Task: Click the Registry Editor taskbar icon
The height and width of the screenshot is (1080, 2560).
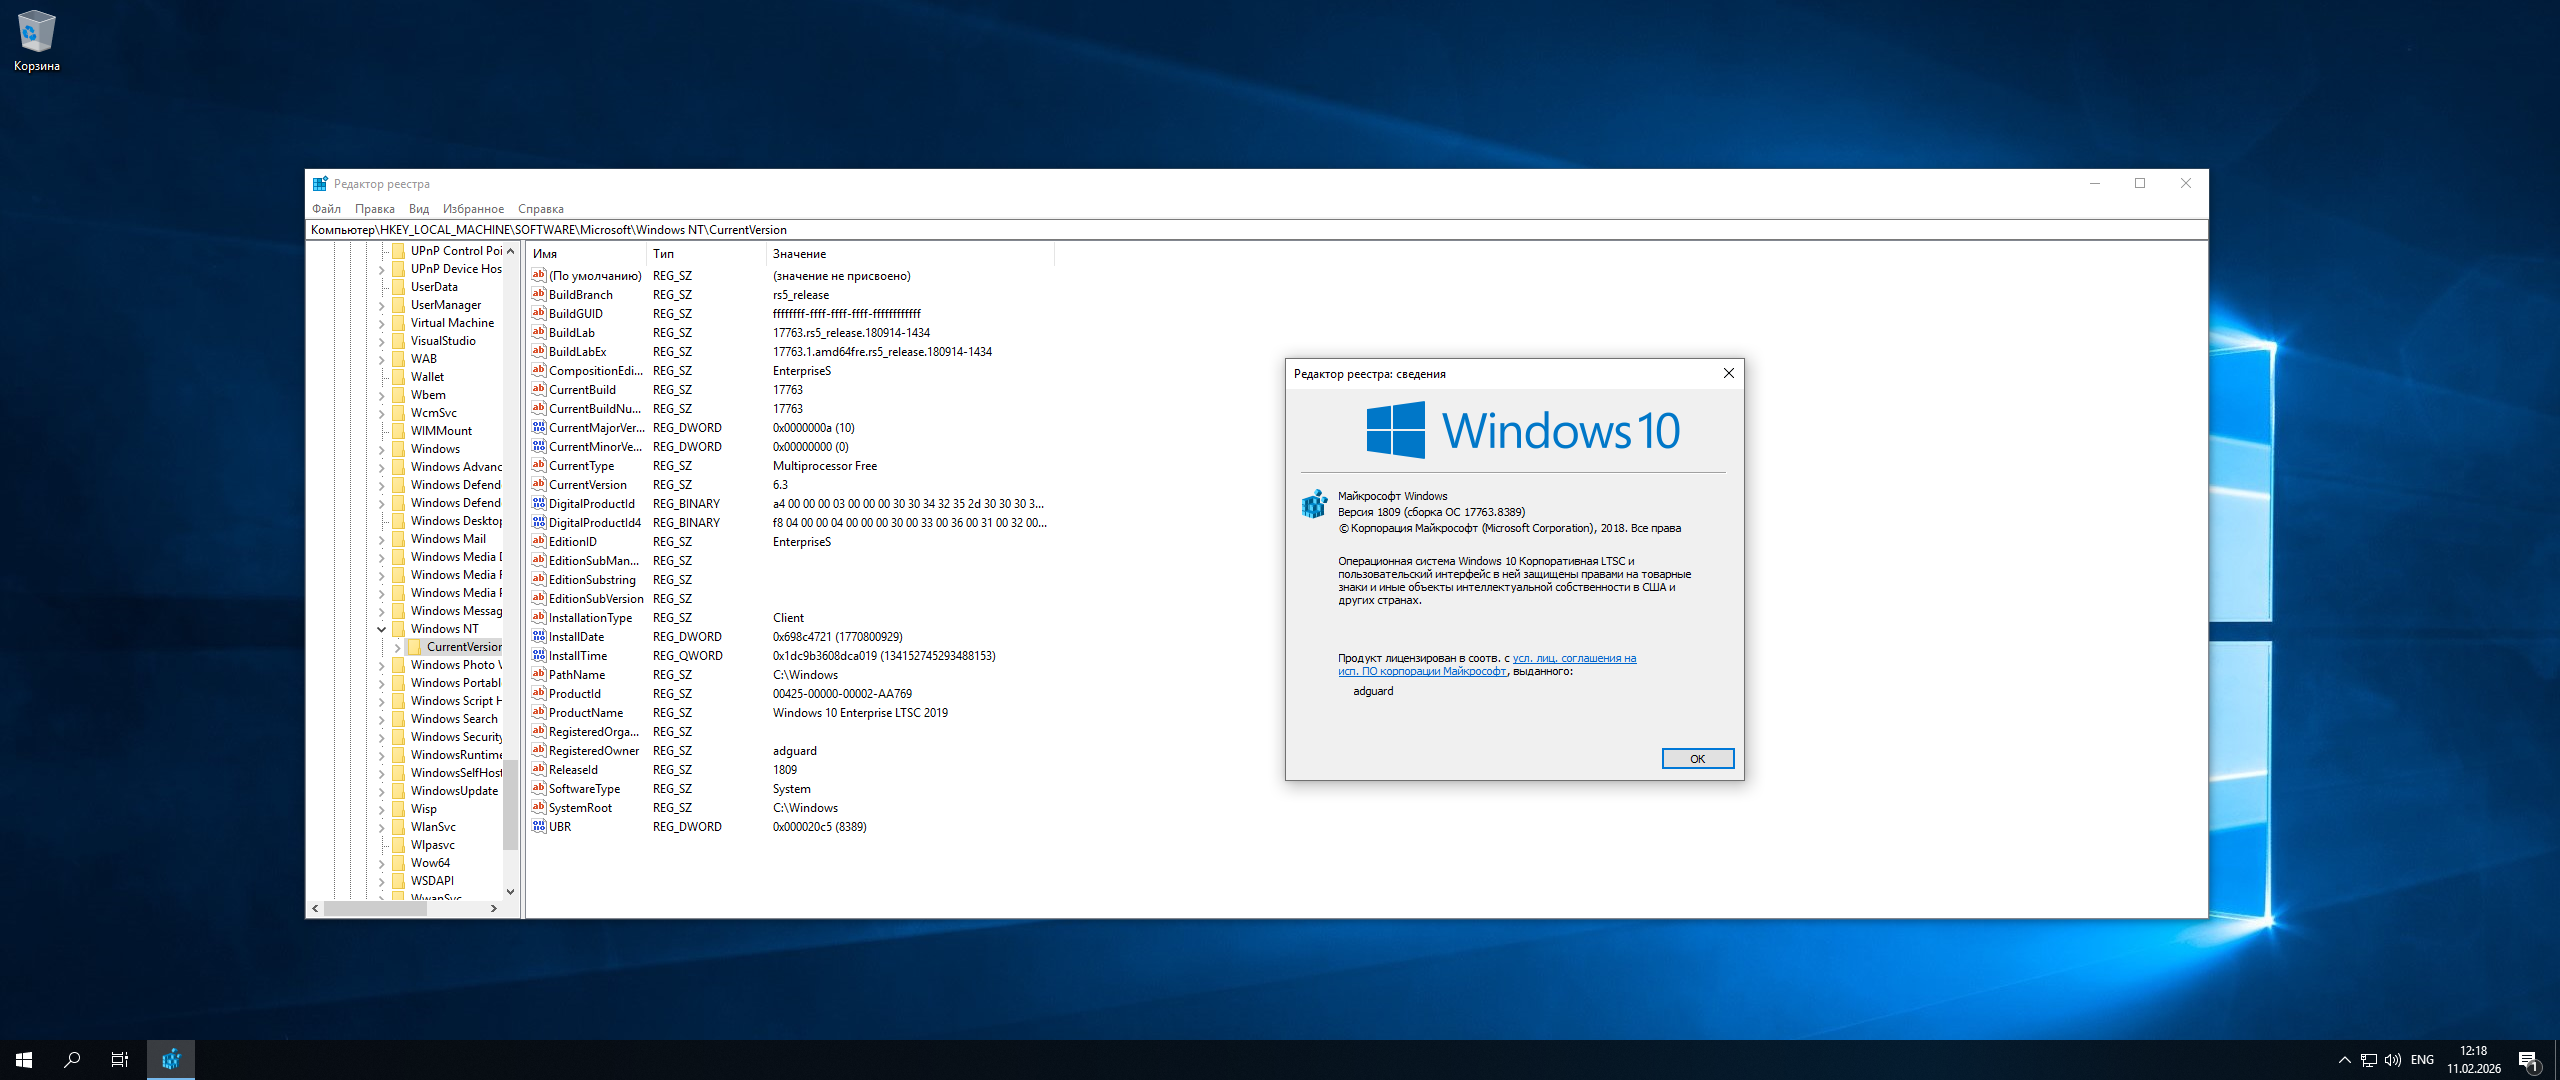Action: click(171, 1060)
